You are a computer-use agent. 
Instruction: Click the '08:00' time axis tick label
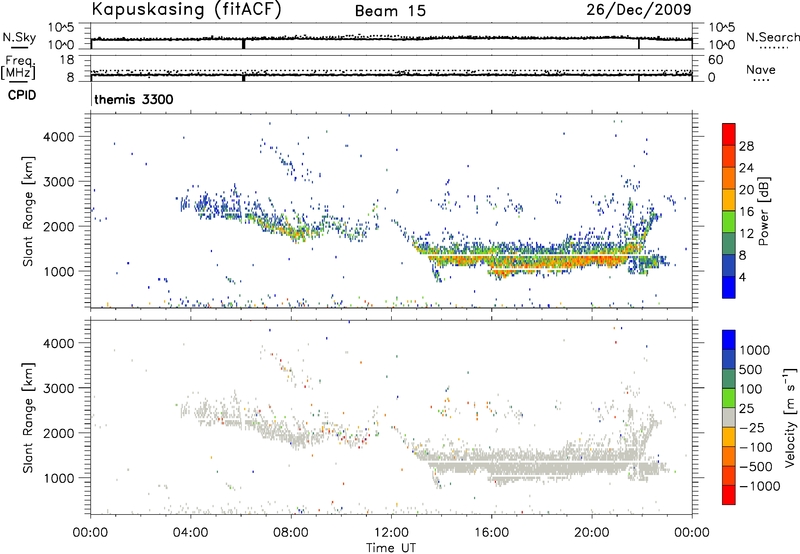click(291, 533)
